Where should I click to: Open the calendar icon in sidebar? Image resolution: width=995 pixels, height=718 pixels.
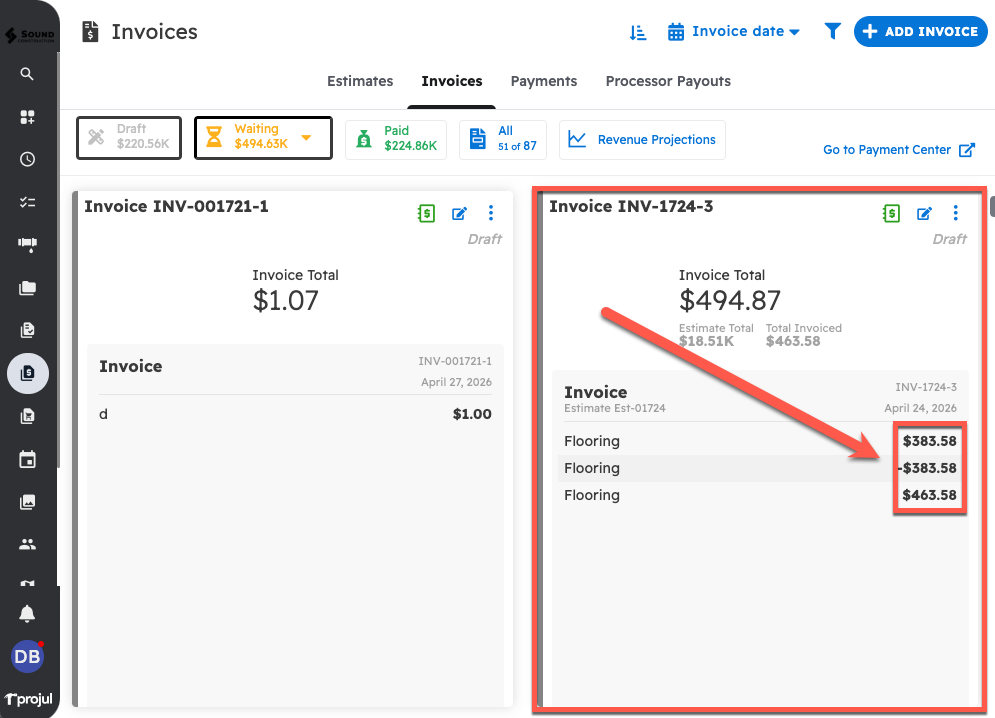pos(27,460)
